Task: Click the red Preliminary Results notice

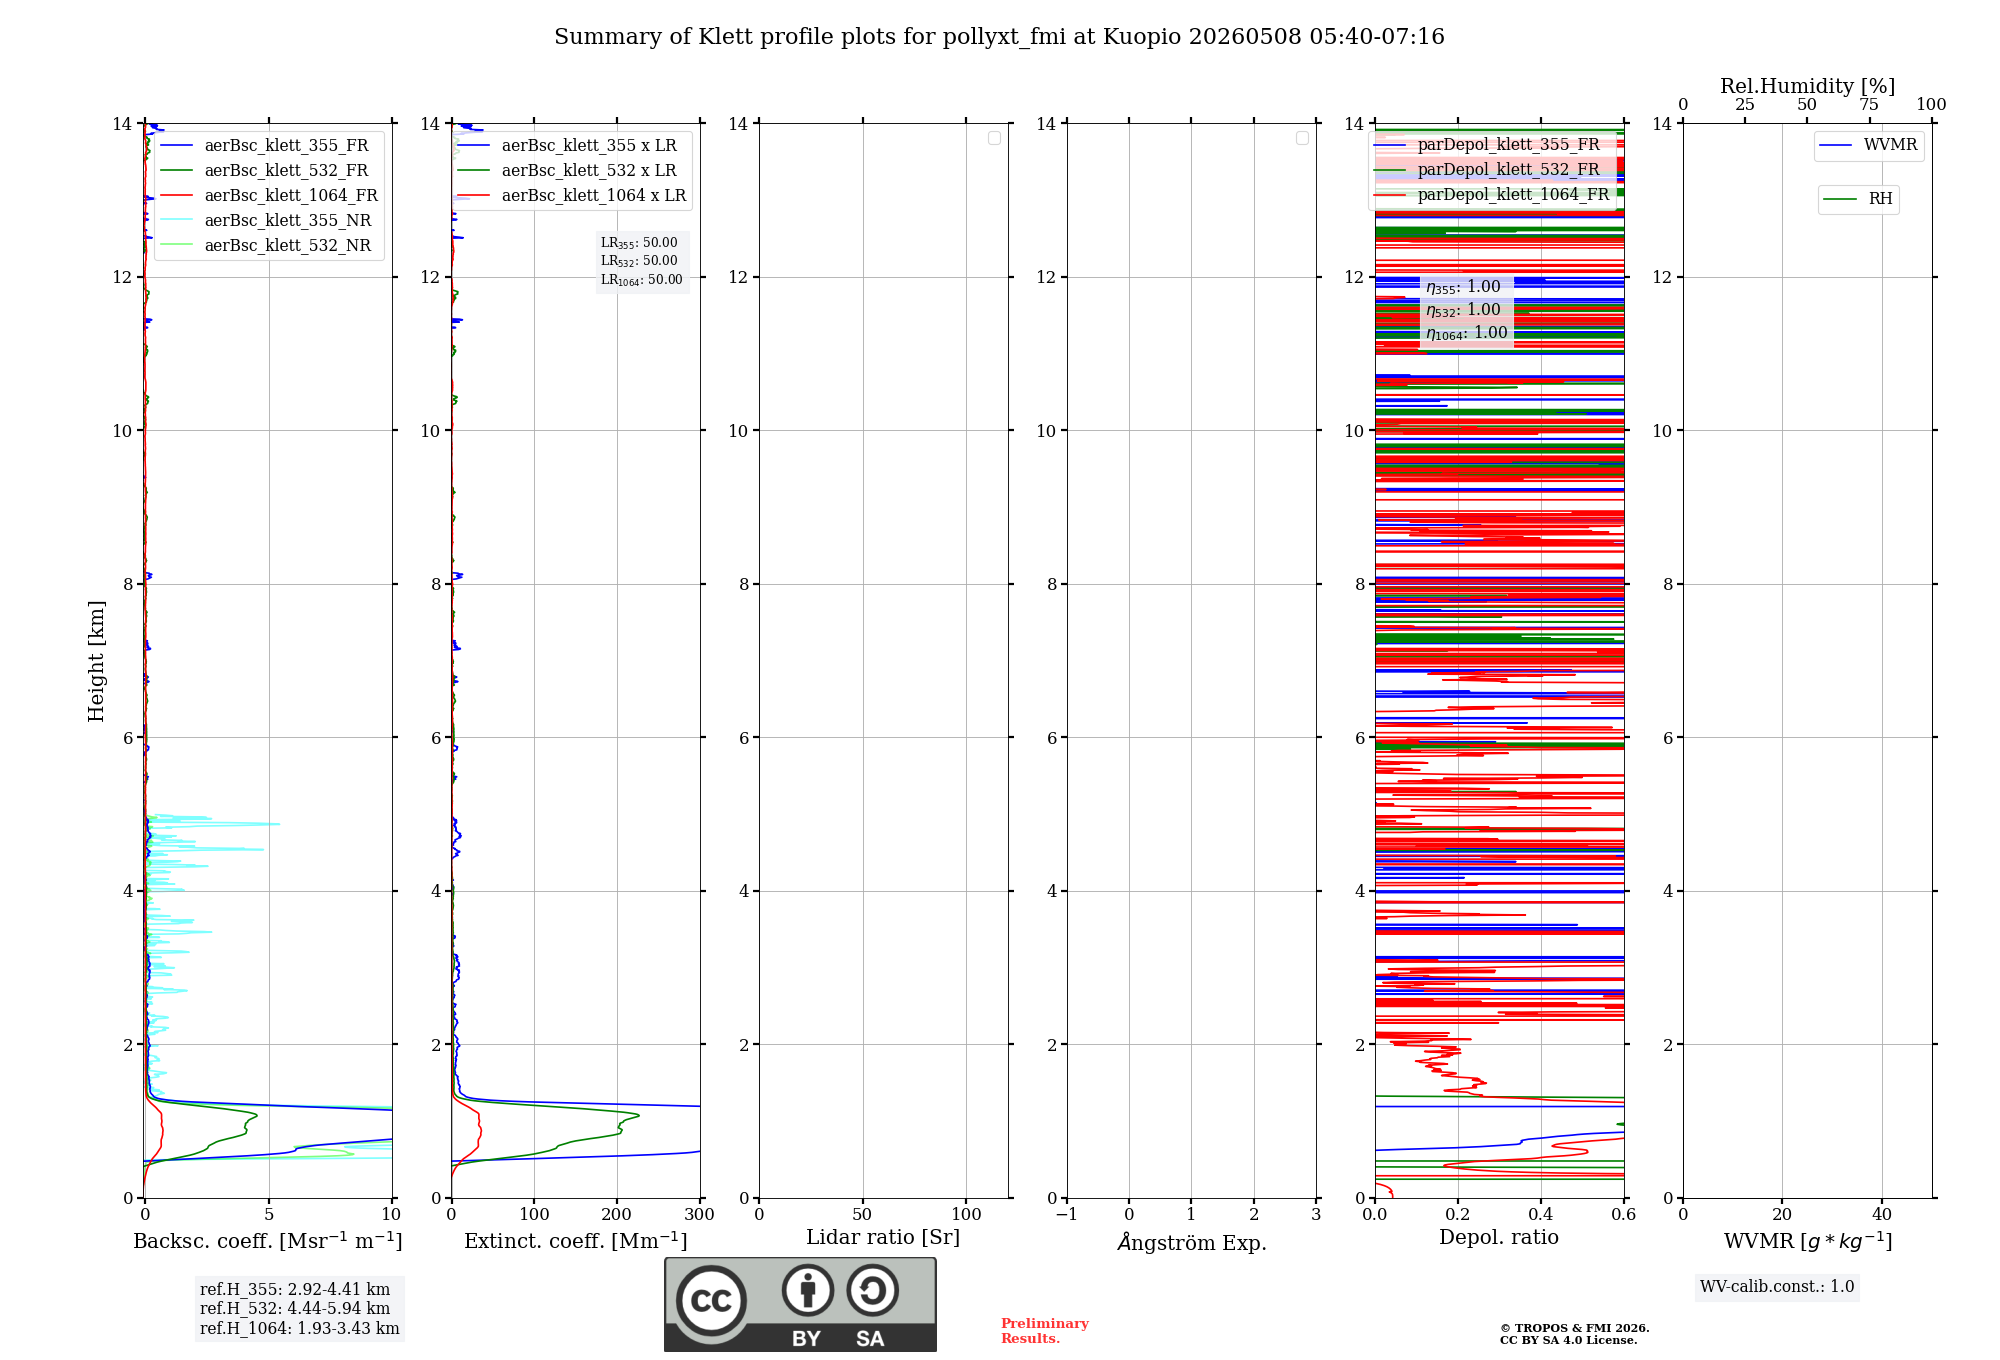Action: [1045, 1331]
